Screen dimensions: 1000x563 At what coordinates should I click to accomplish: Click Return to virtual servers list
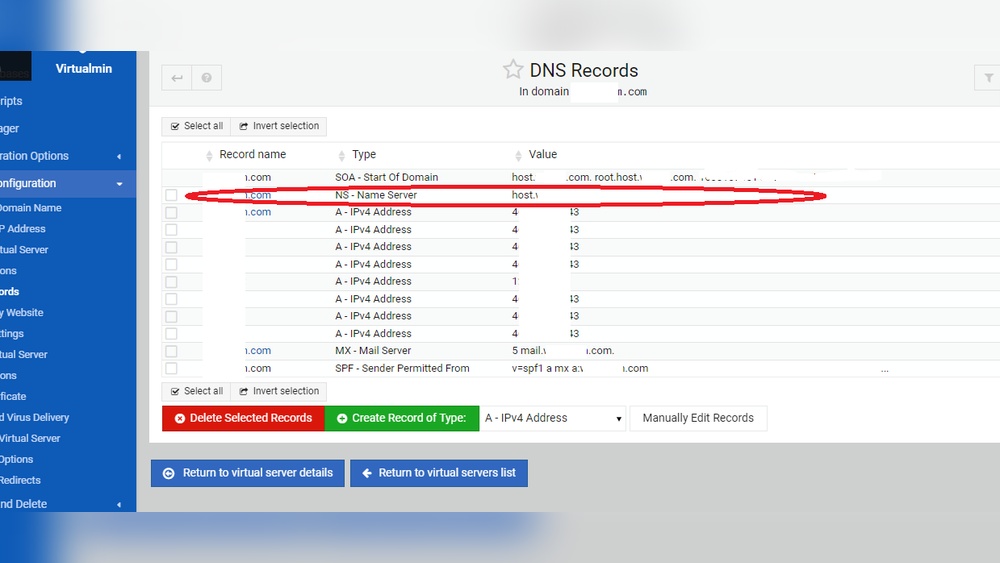[x=439, y=473]
